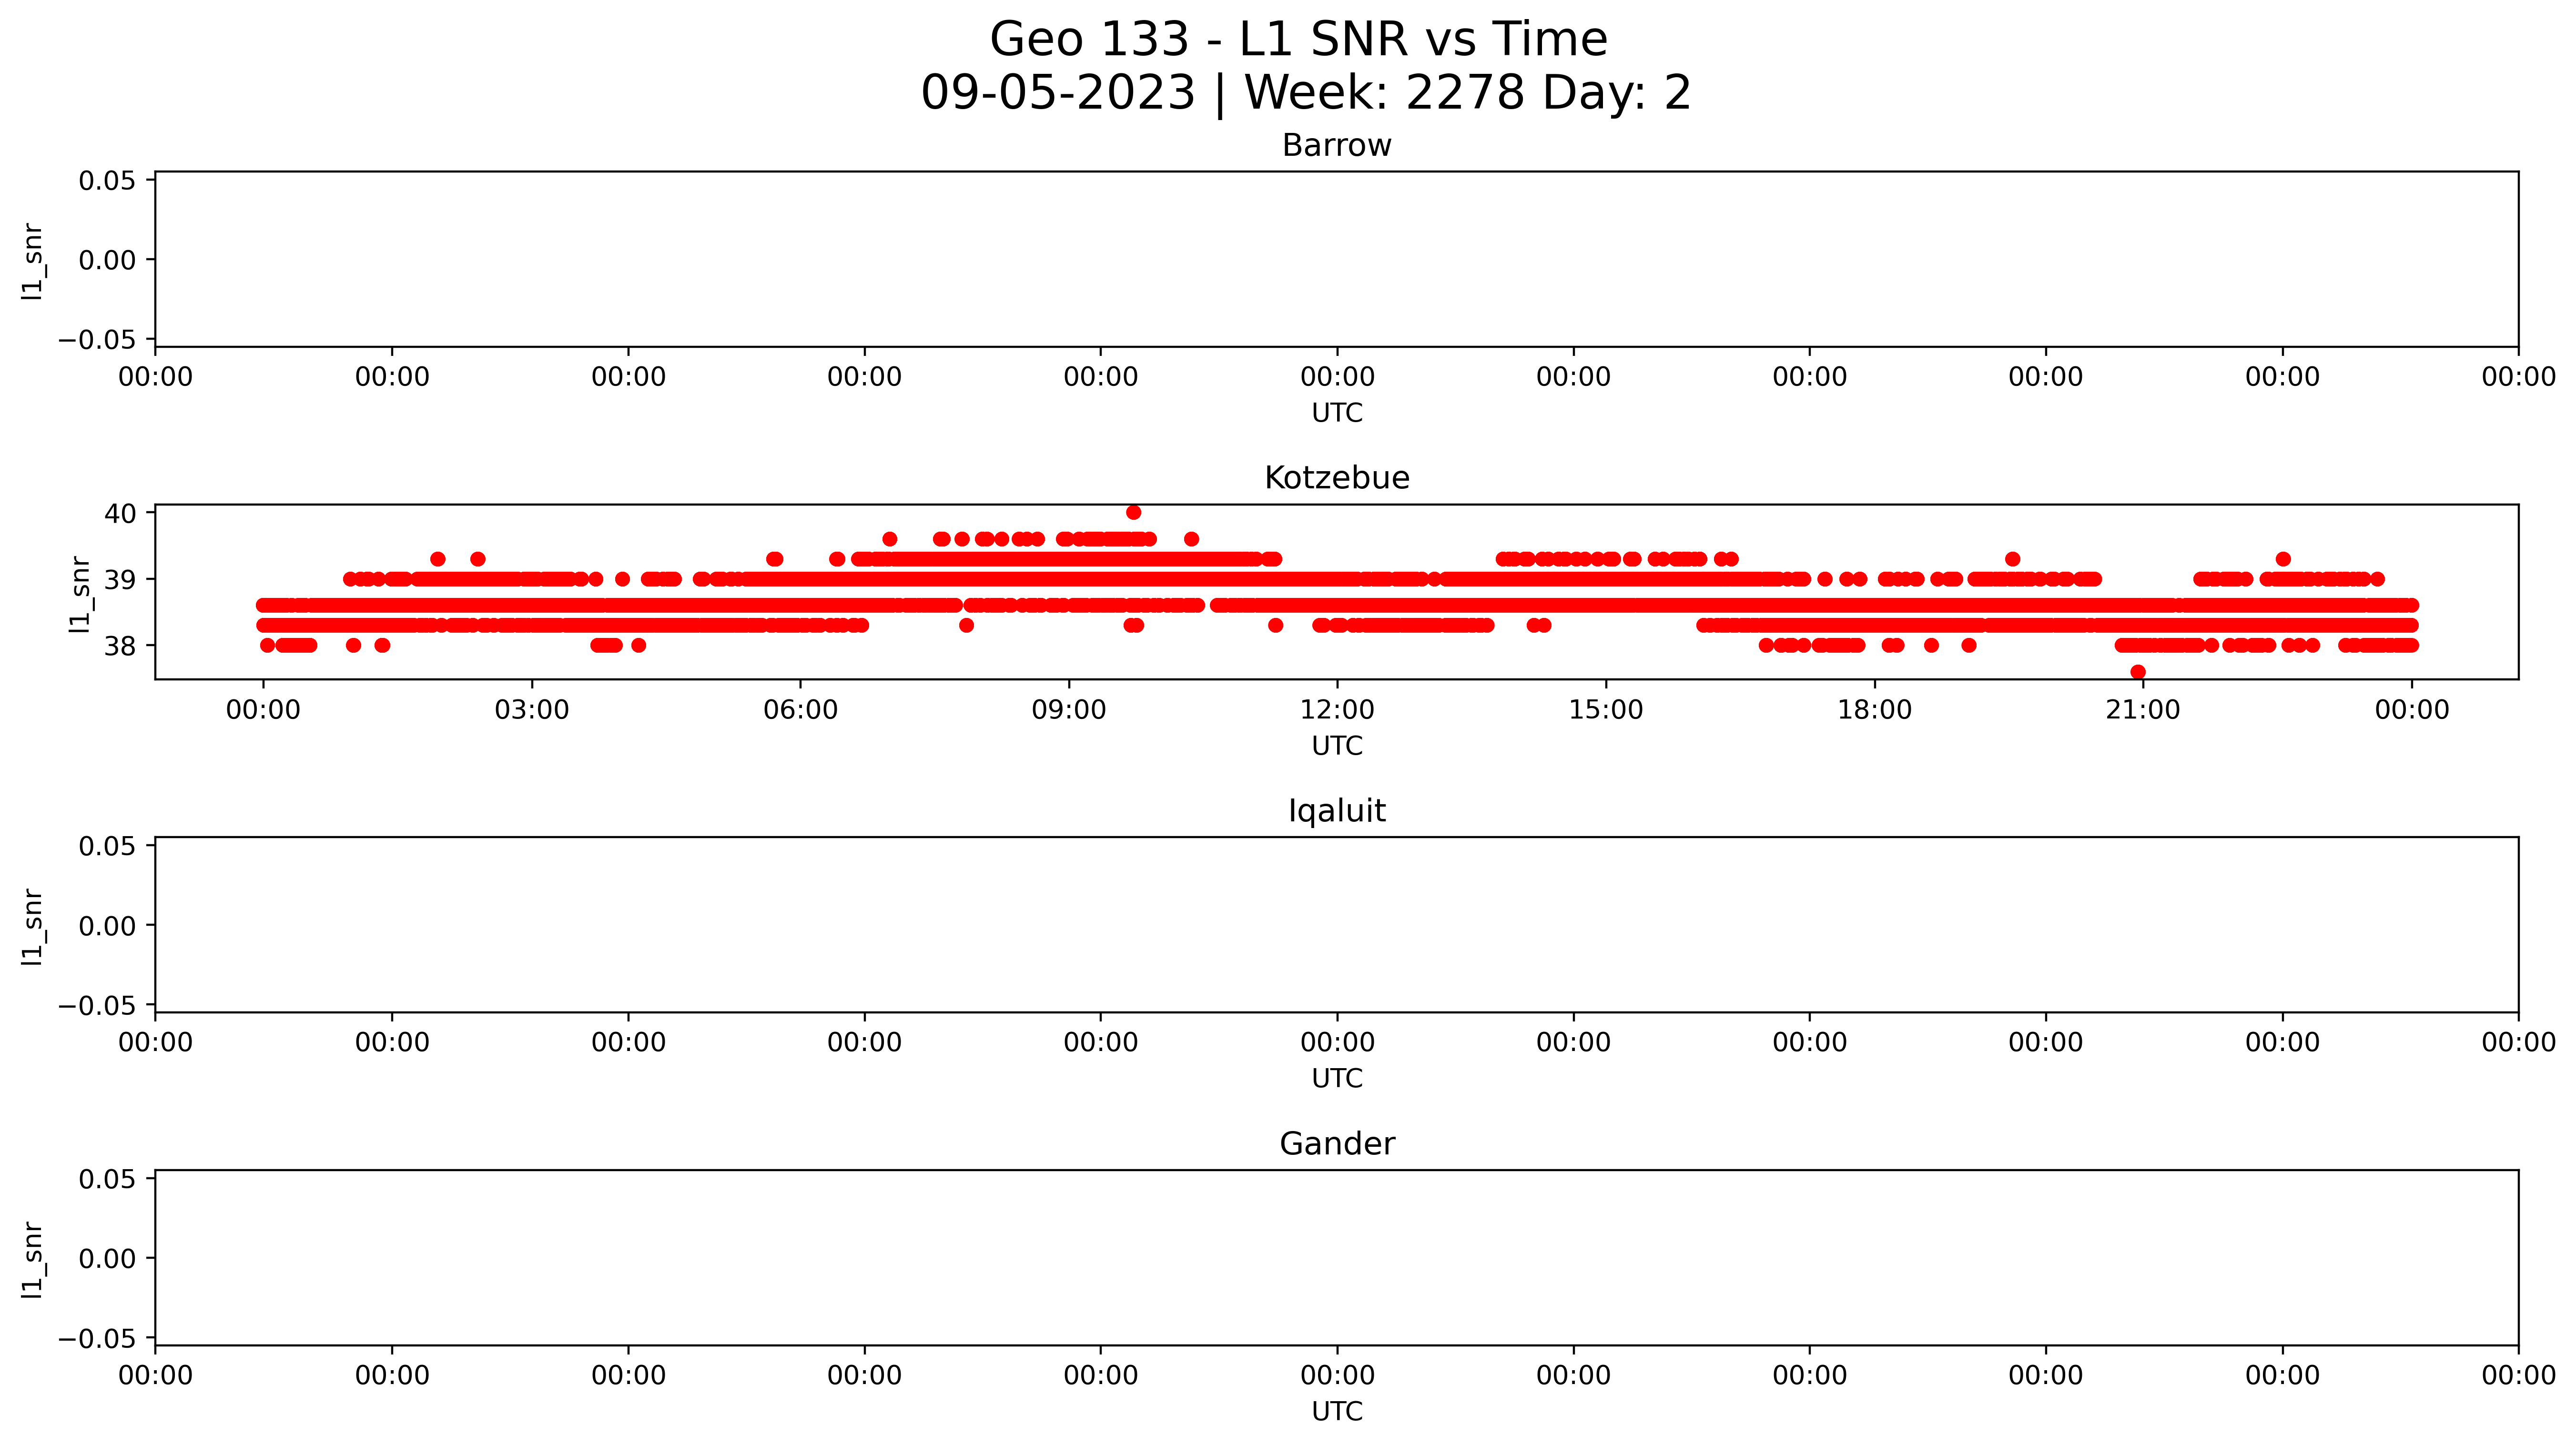The image size is (2576, 1445).
Task: Click the Kotzebue x-axis tick '18:00'
Action: [1874, 711]
